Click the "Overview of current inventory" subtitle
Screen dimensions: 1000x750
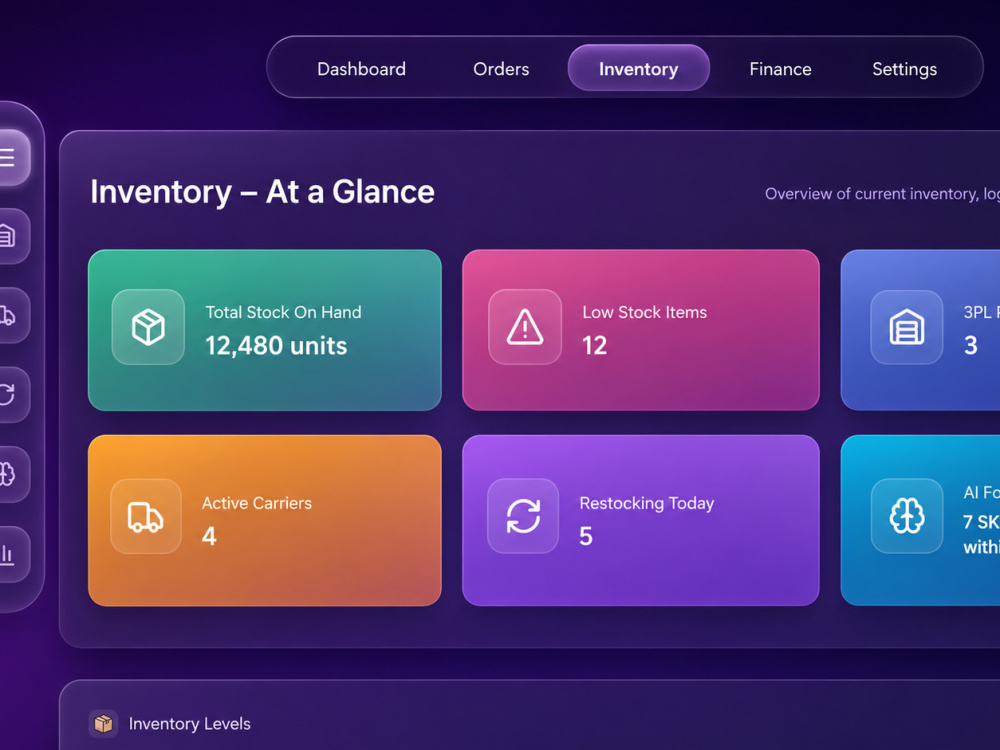[x=882, y=194]
